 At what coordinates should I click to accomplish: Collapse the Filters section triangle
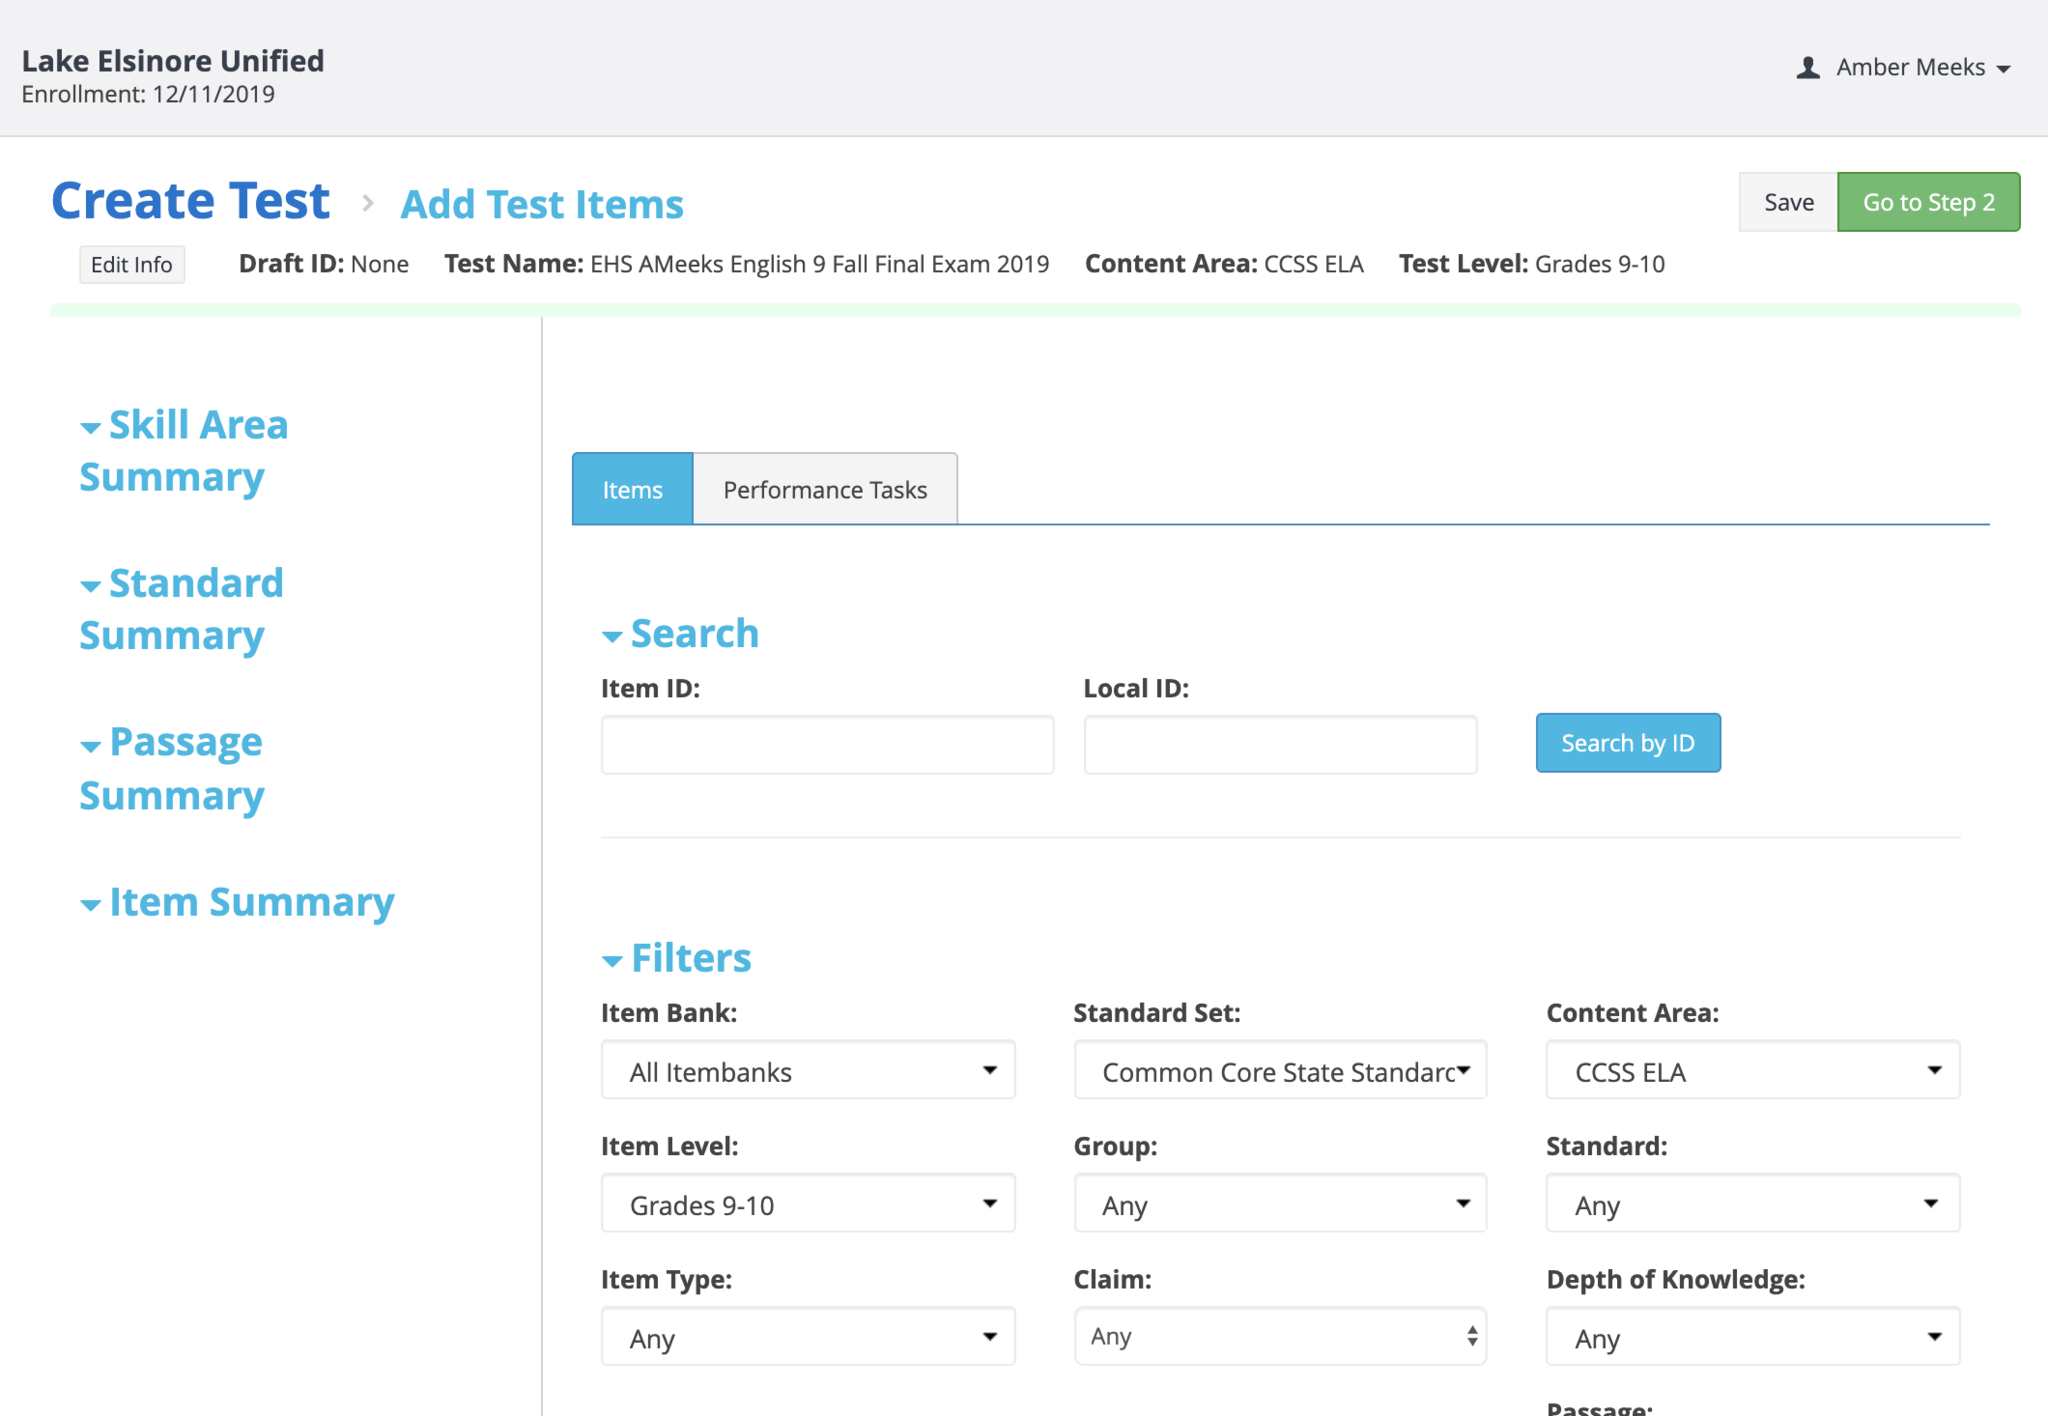[x=612, y=961]
